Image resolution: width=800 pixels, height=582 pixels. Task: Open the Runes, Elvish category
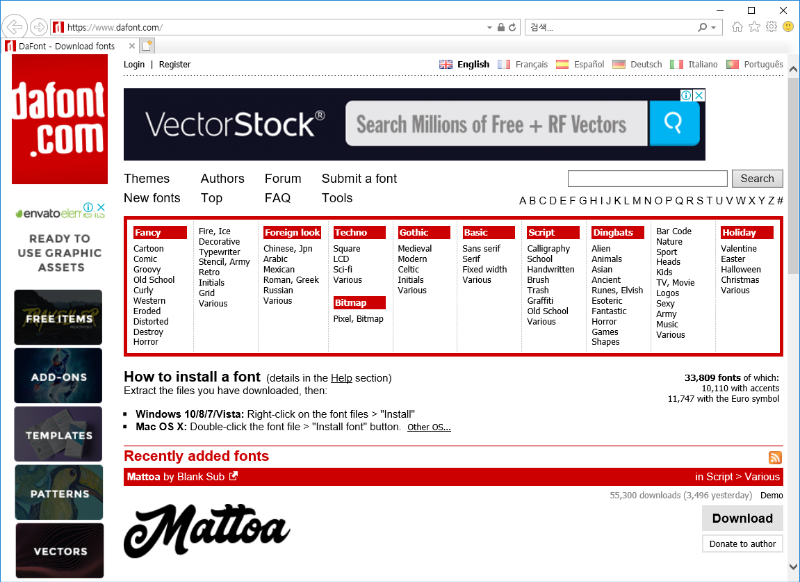(617, 290)
